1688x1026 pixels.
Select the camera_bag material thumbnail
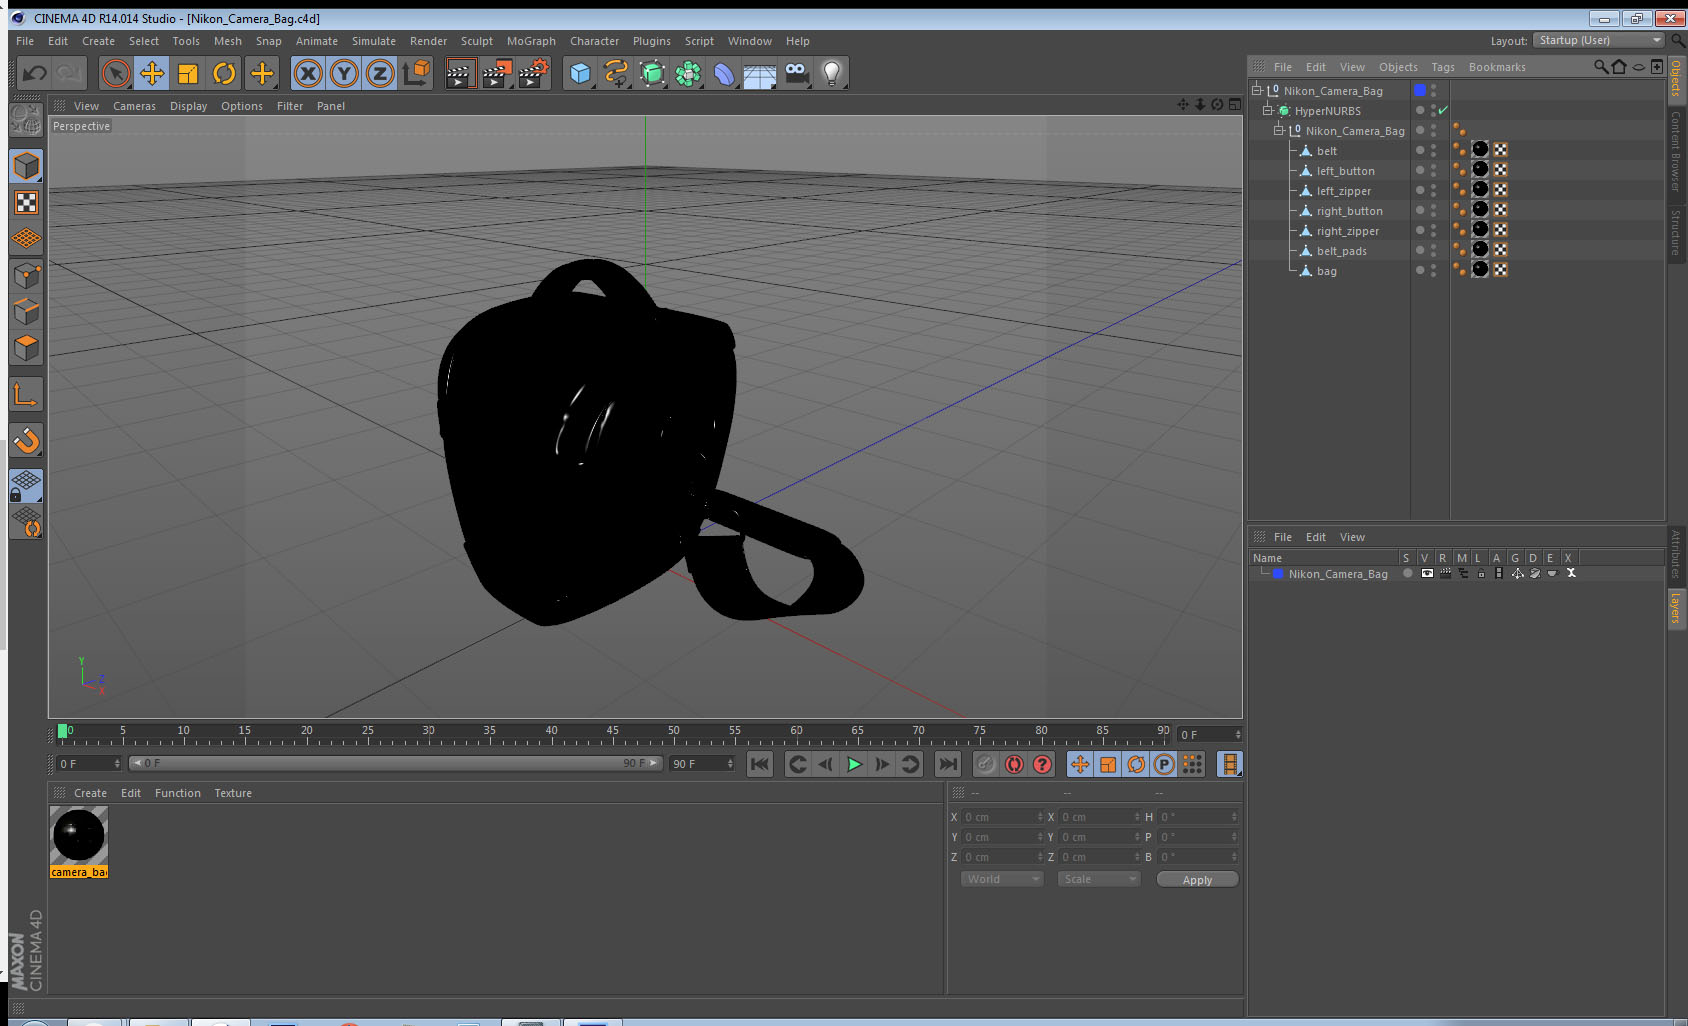[x=79, y=835]
